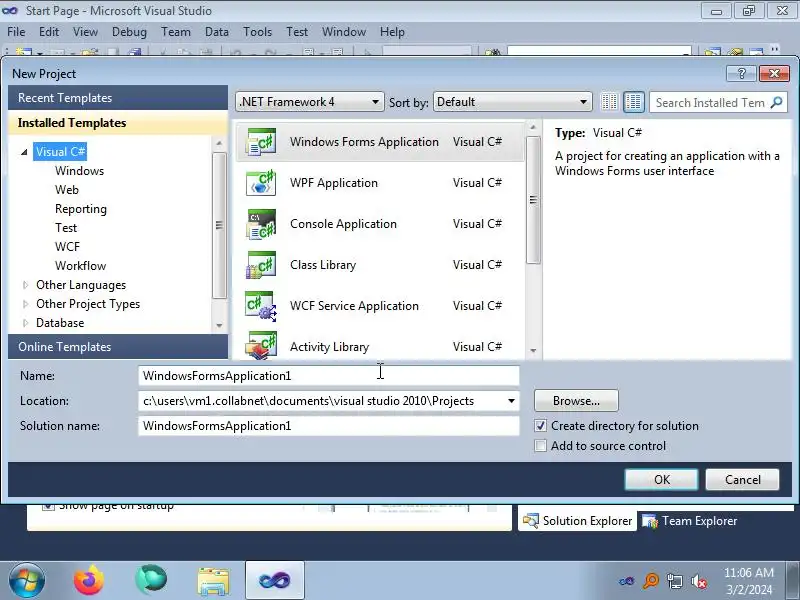
Task: Open the Debug menu
Action: click(x=129, y=32)
